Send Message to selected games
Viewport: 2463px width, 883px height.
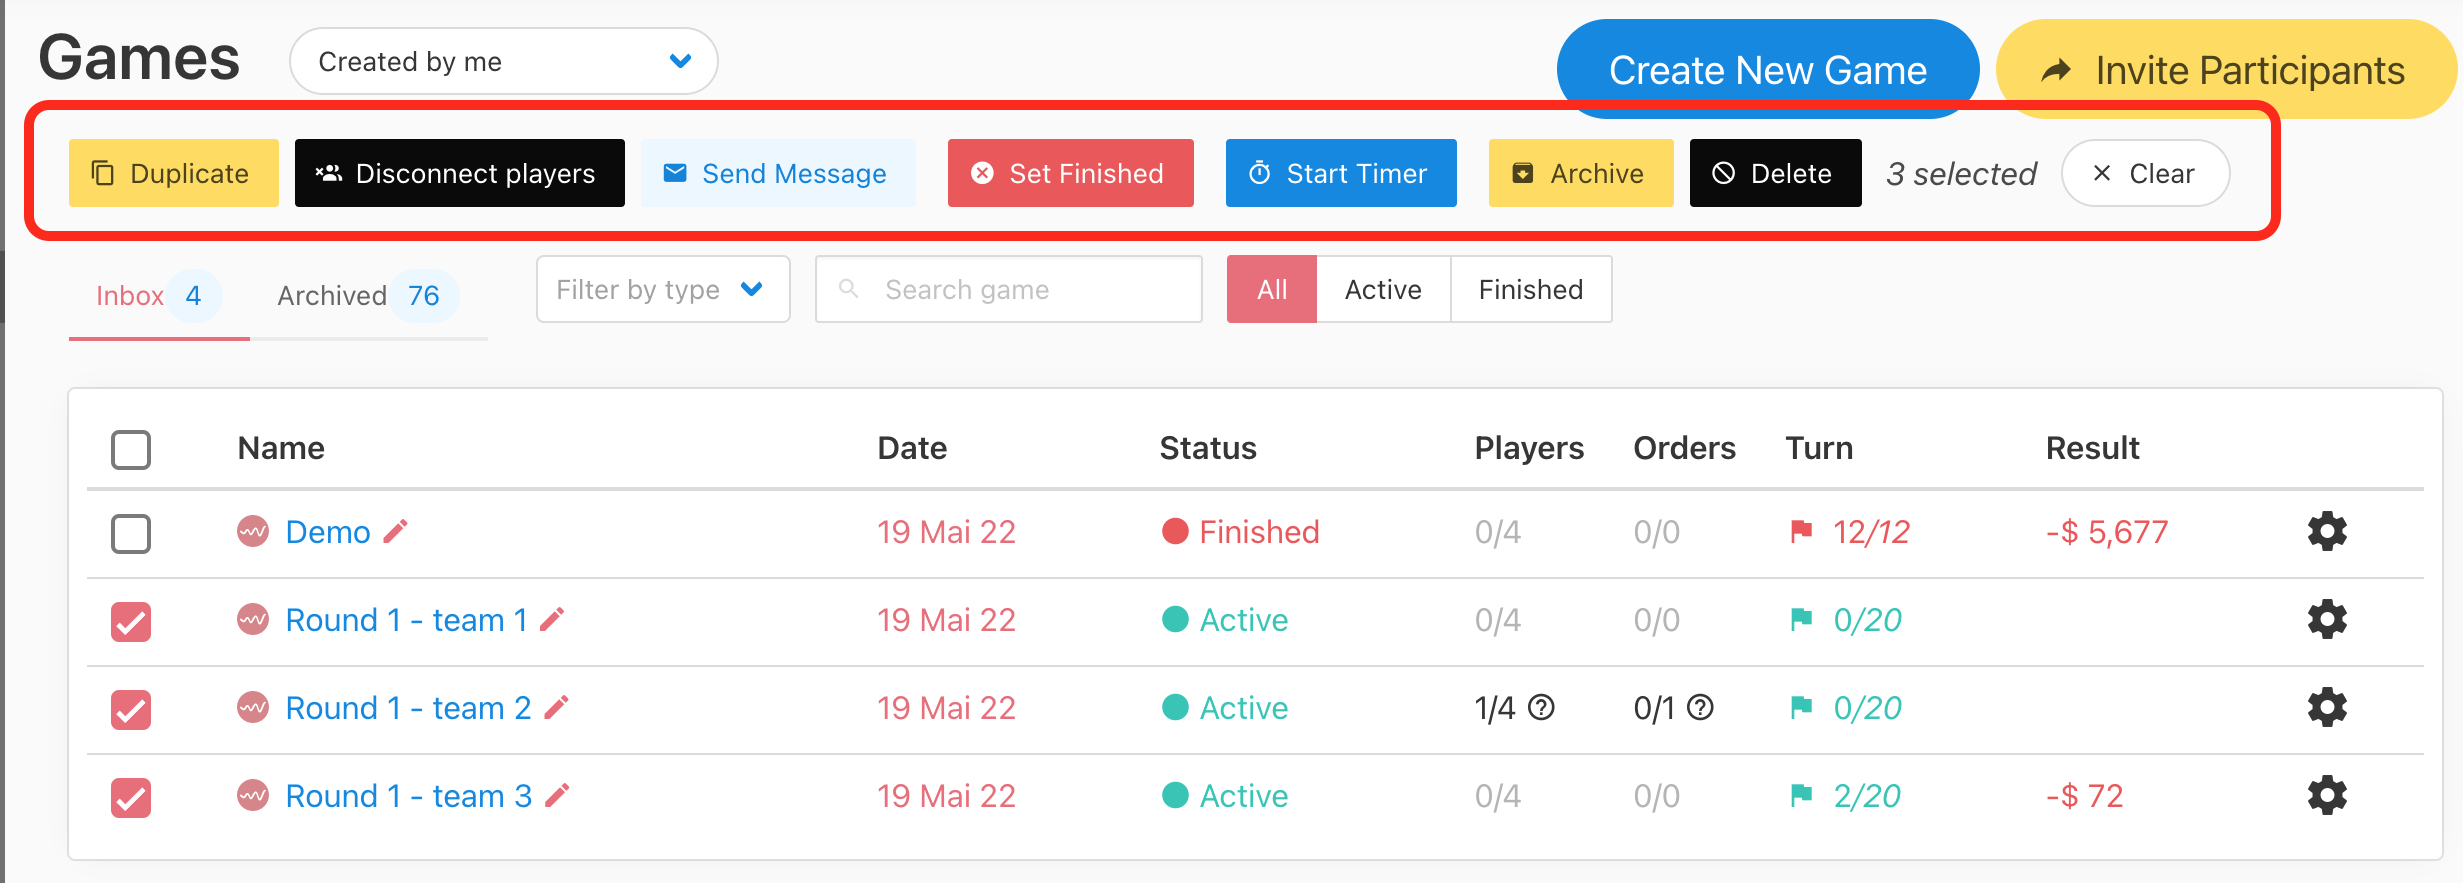778,173
